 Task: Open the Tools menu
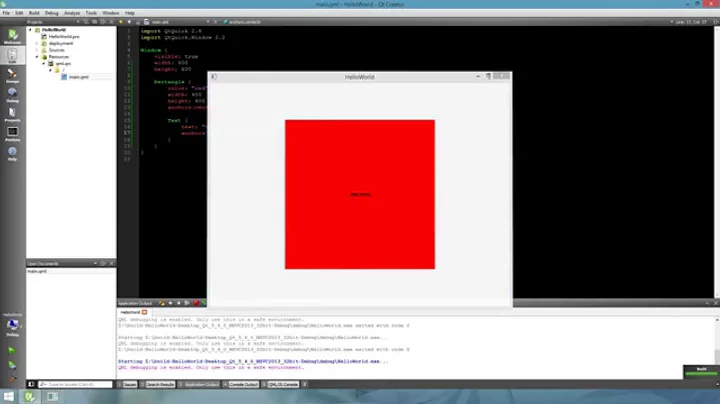pos(91,13)
